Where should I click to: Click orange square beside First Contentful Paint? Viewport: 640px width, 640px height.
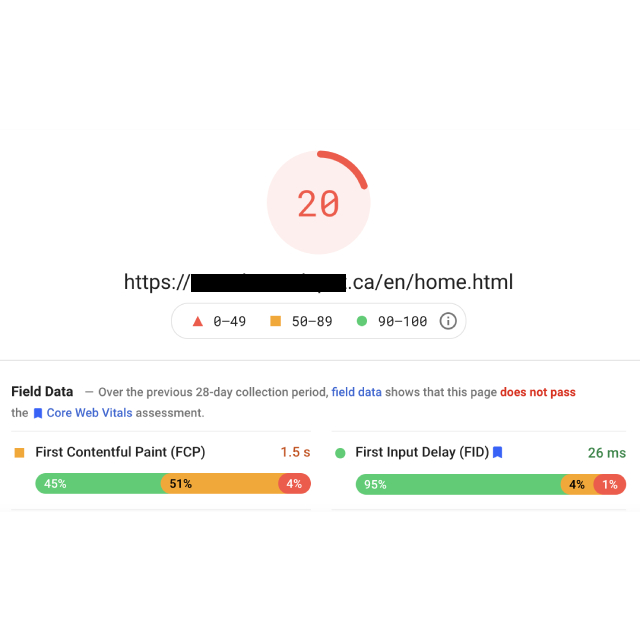(19, 453)
